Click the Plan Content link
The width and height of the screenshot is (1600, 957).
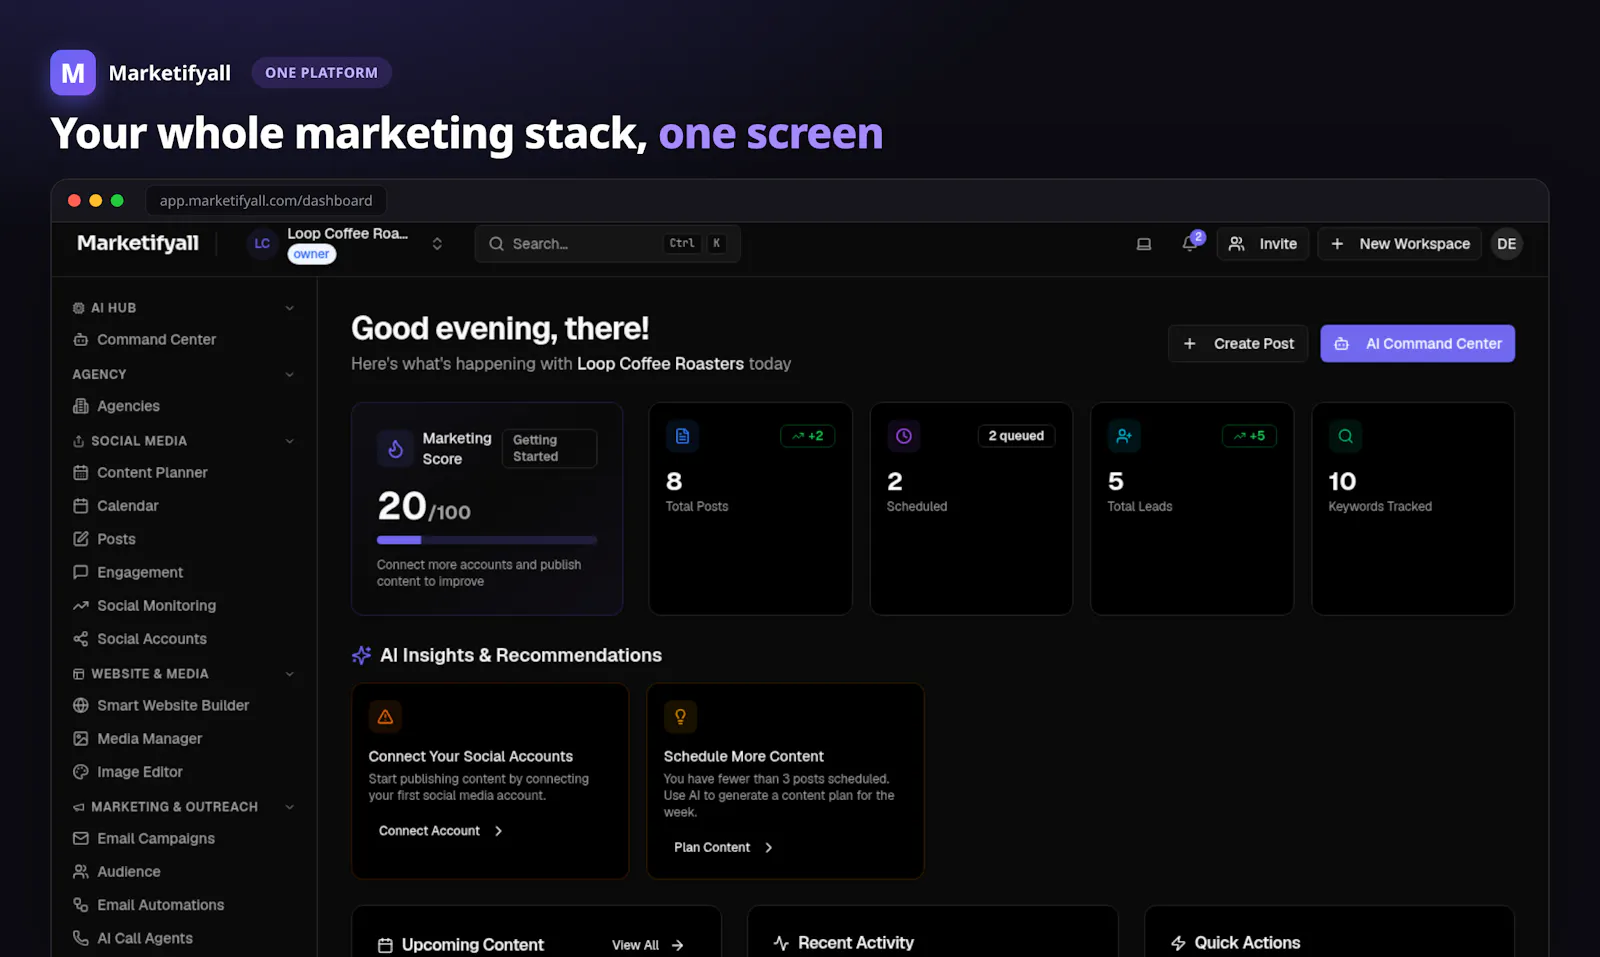(724, 847)
